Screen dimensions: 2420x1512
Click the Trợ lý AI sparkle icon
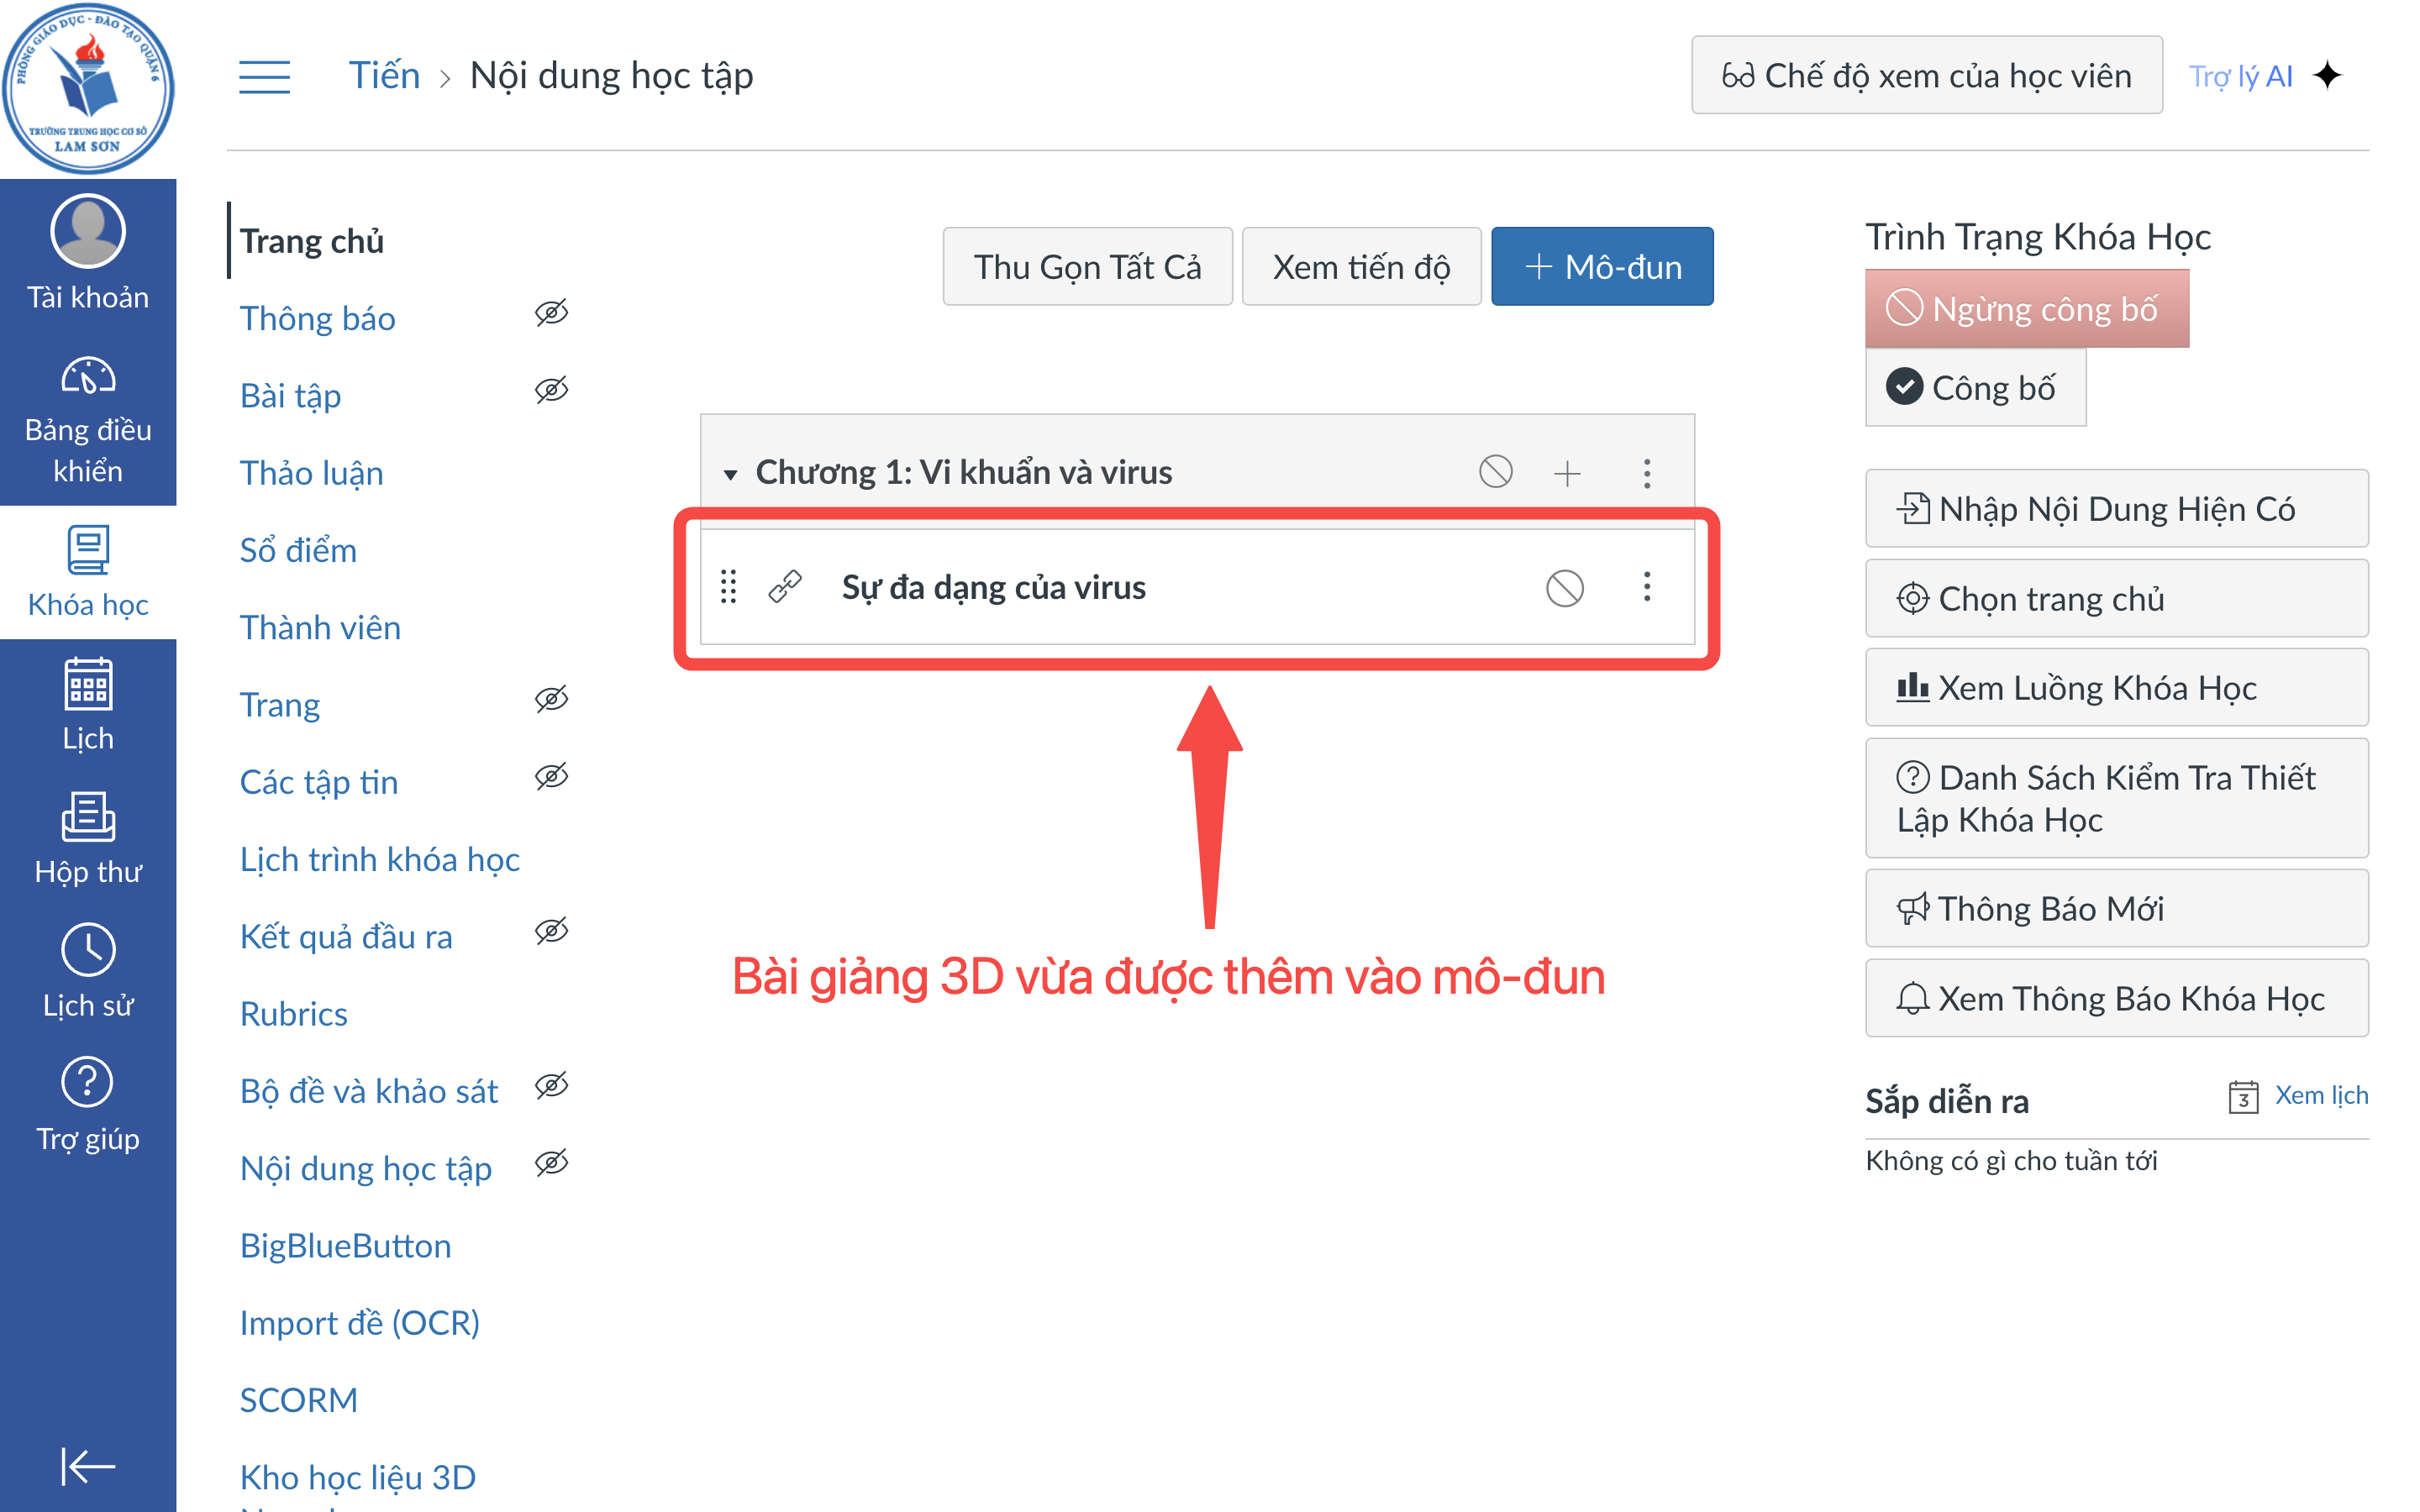[2328, 76]
